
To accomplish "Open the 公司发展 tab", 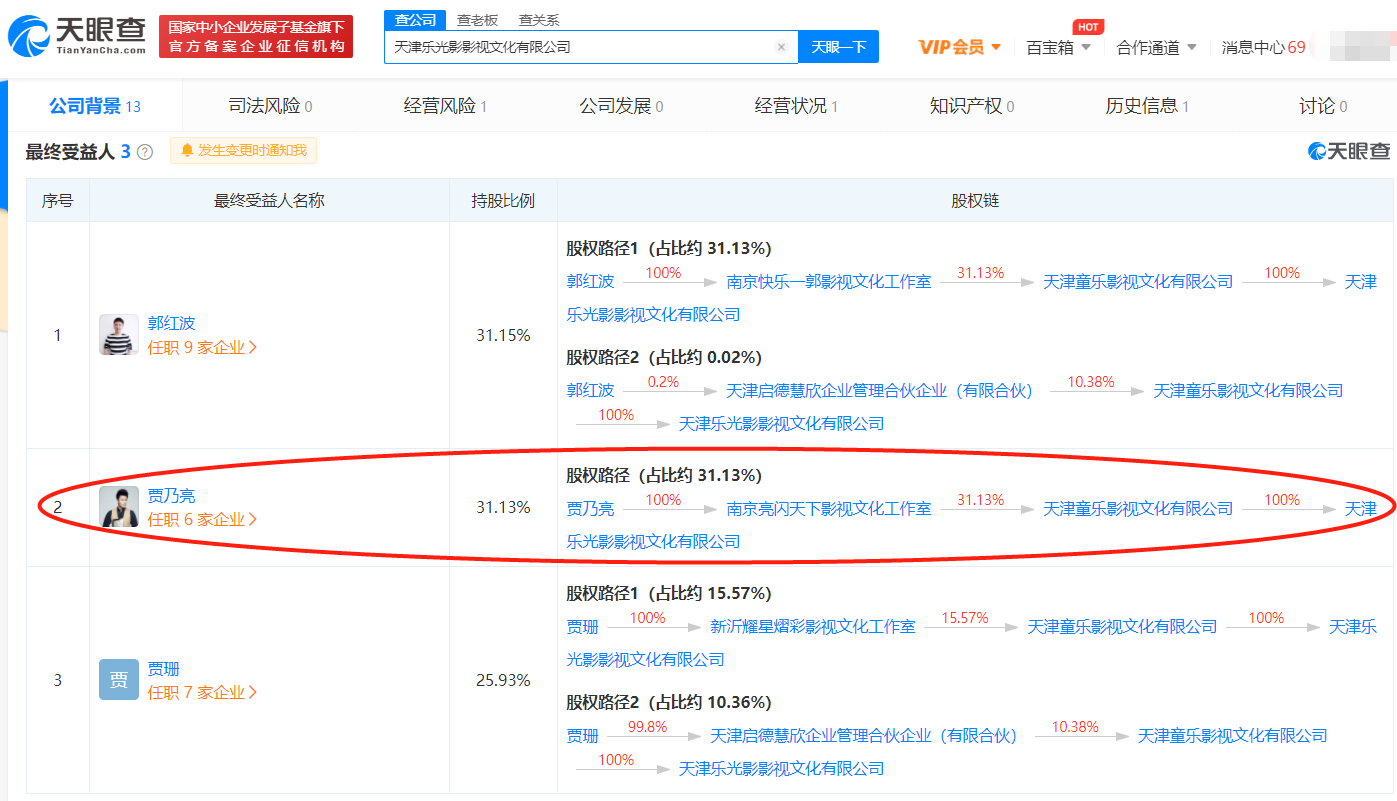I will (x=621, y=106).
